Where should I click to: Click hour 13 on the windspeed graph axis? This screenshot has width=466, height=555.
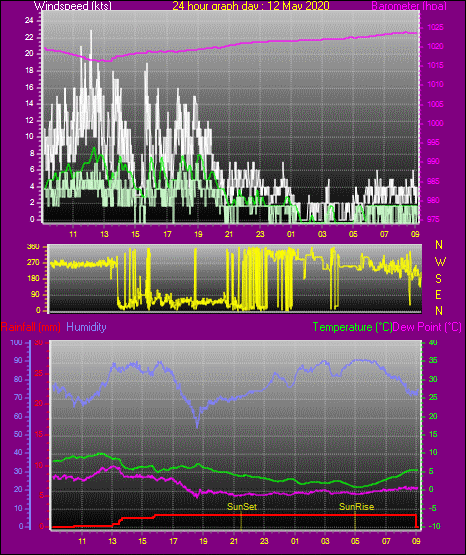click(x=104, y=234)
